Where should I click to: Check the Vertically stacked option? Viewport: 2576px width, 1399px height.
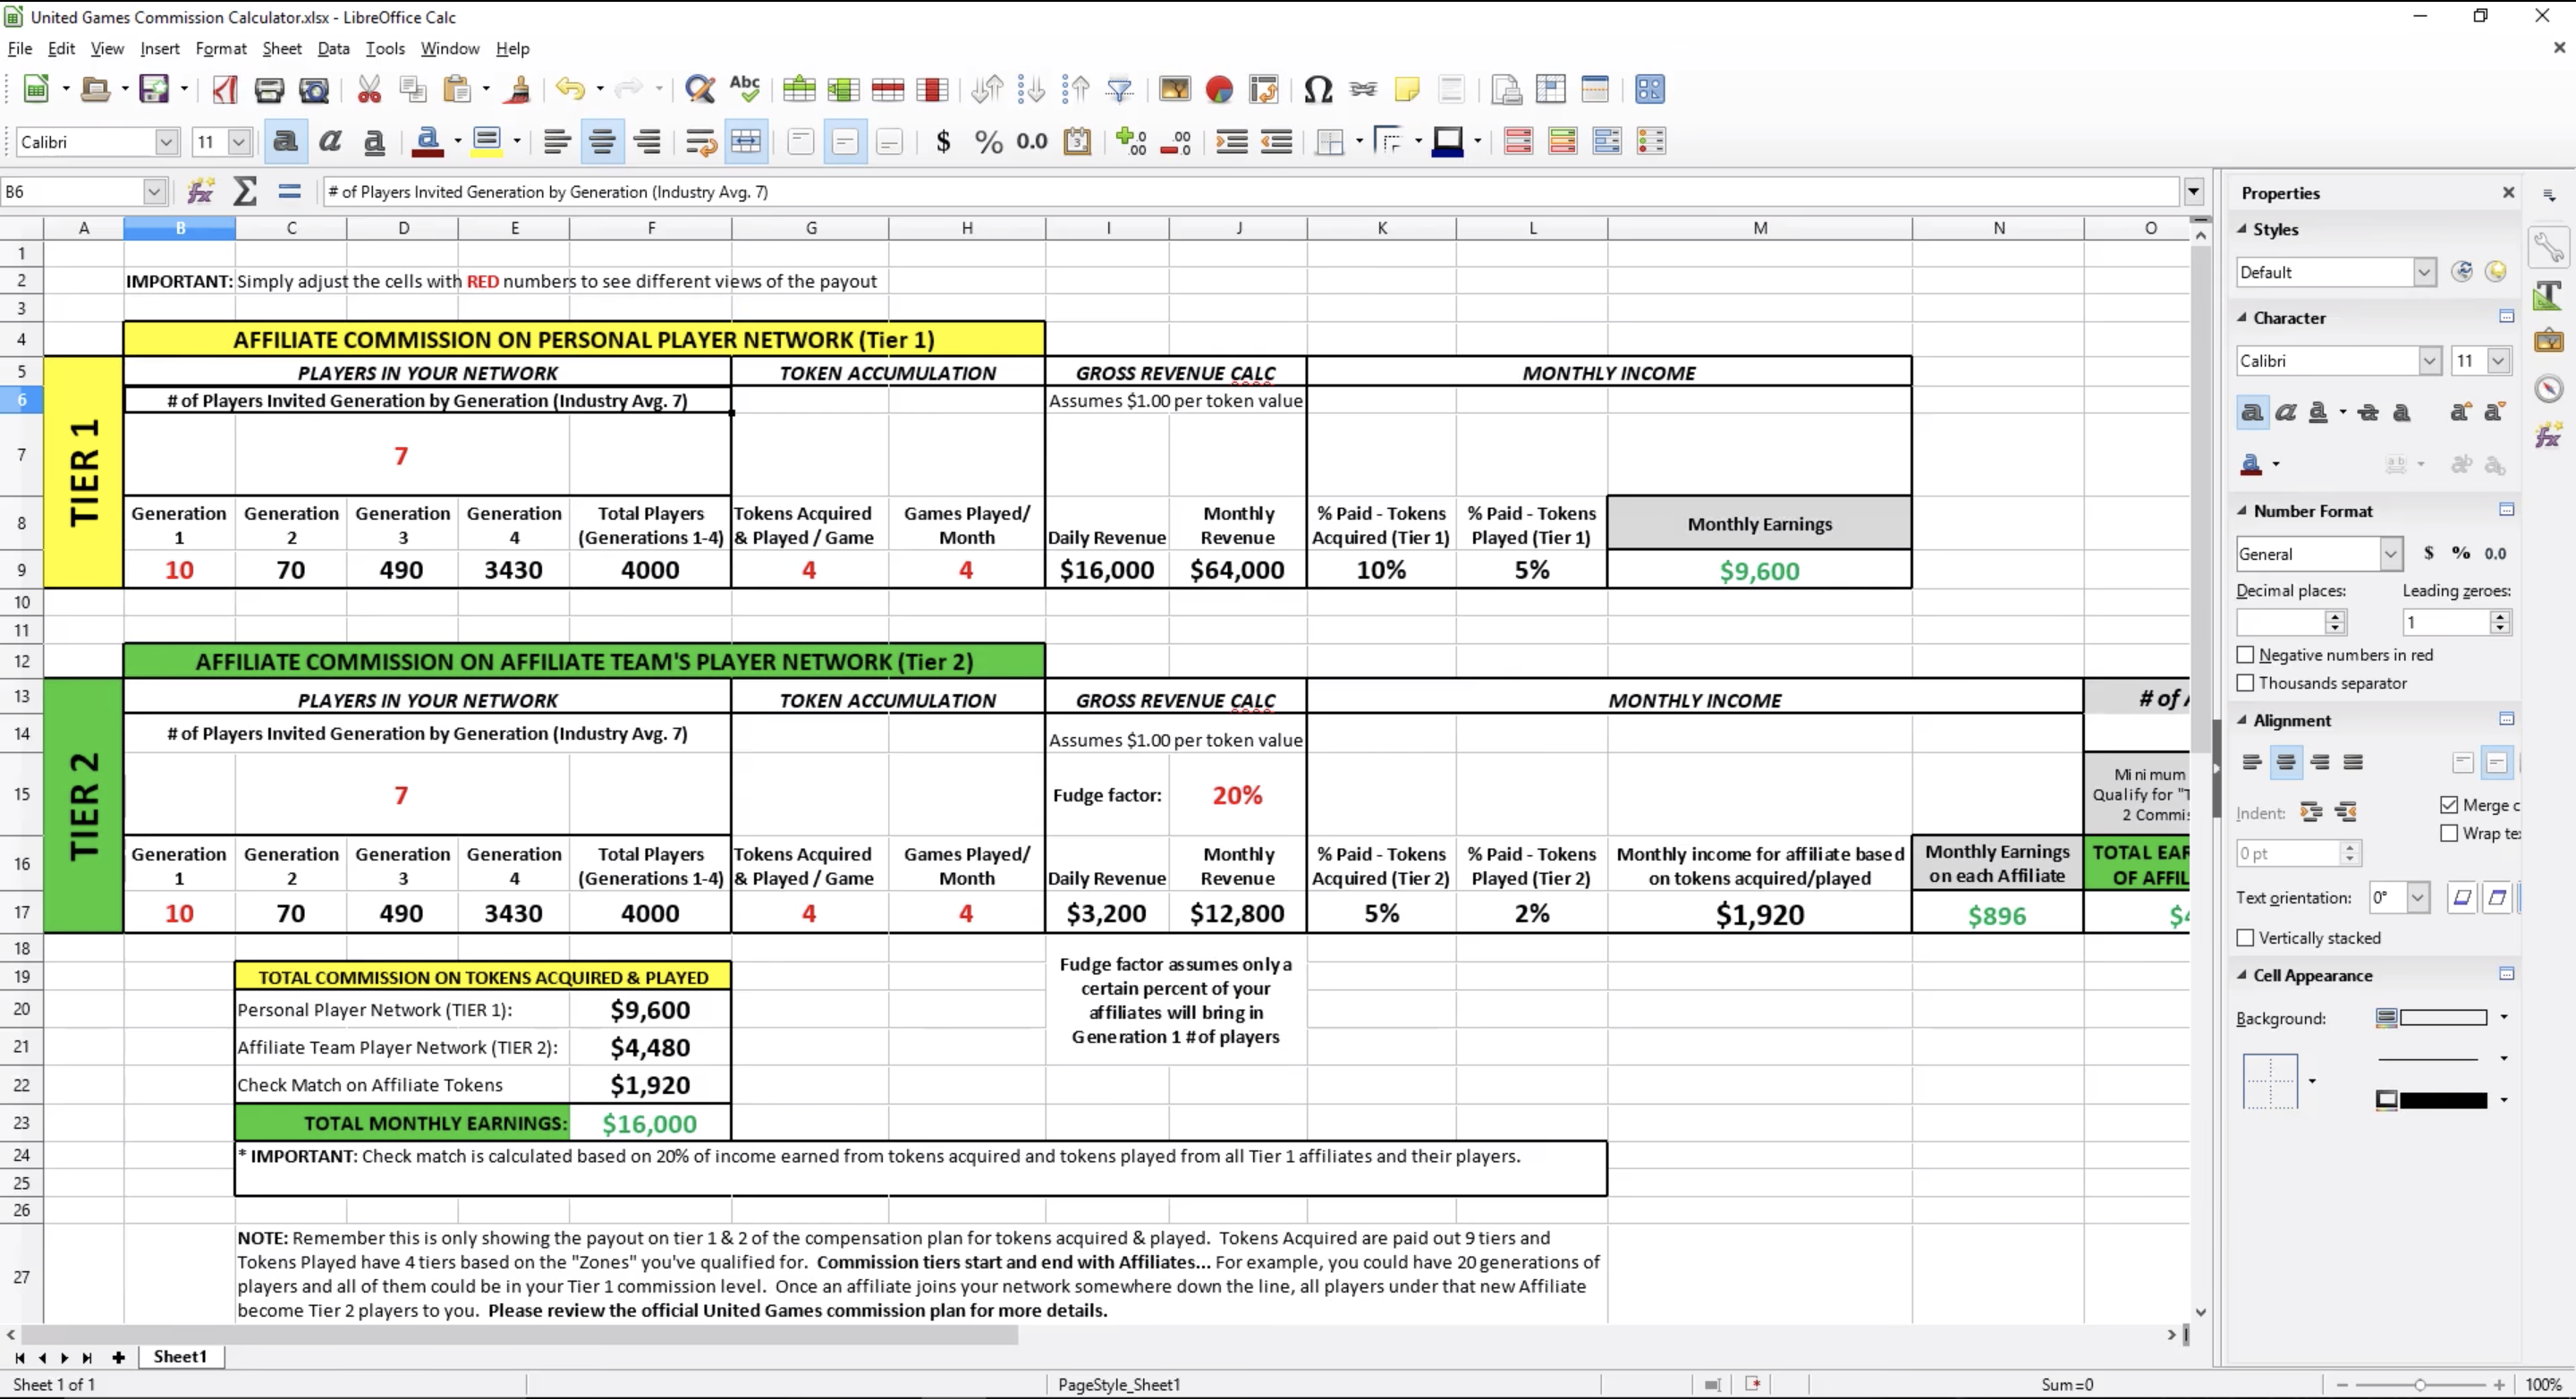click(2245, 938)
